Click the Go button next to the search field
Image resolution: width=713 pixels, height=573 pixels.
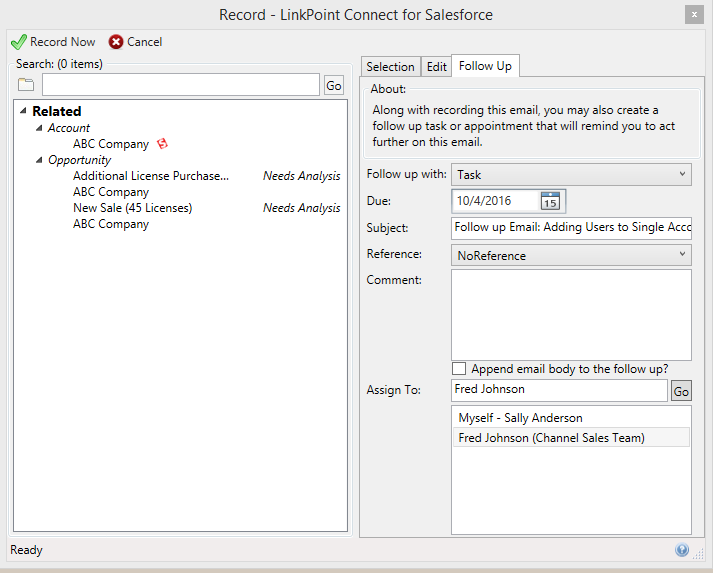tap(334, 85)
